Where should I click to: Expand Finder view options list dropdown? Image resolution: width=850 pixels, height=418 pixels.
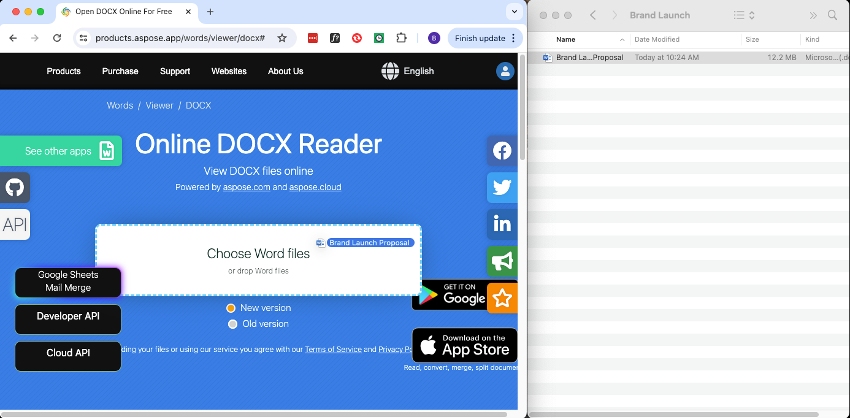[x=744, y=15]
